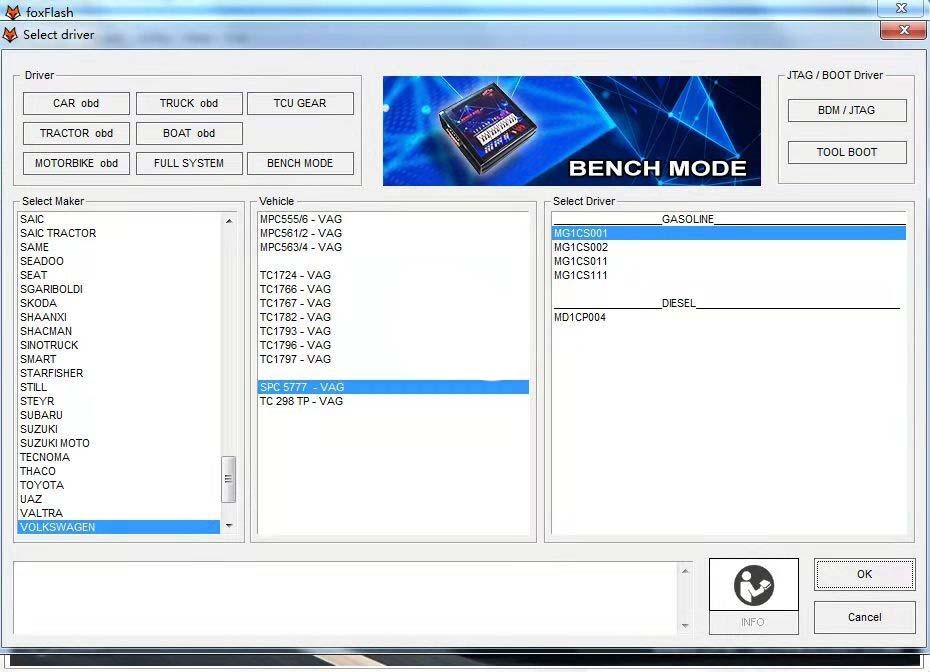Cancel the Select driver dialog

[x=864, y=617]
